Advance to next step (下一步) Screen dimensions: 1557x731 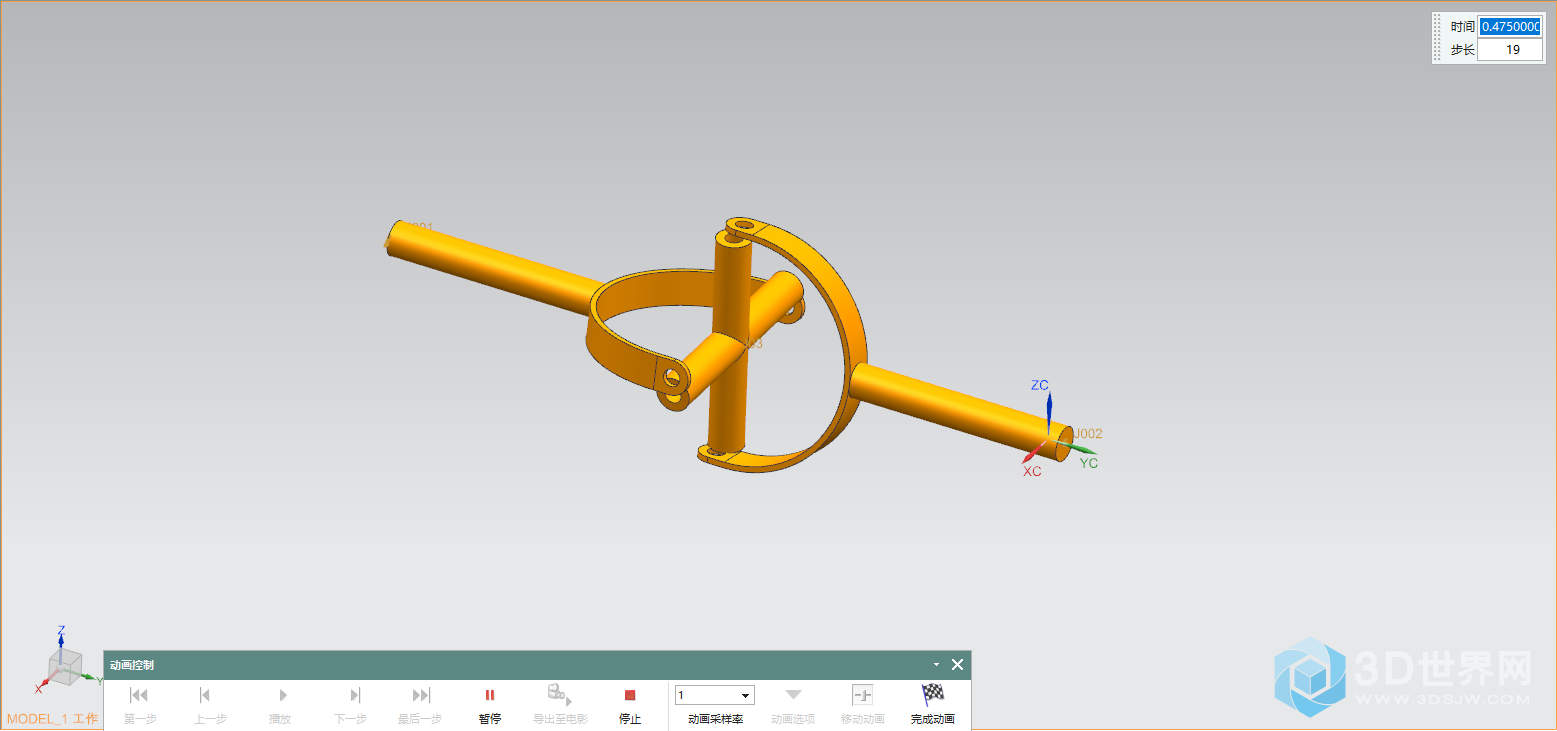click(350, 704)
